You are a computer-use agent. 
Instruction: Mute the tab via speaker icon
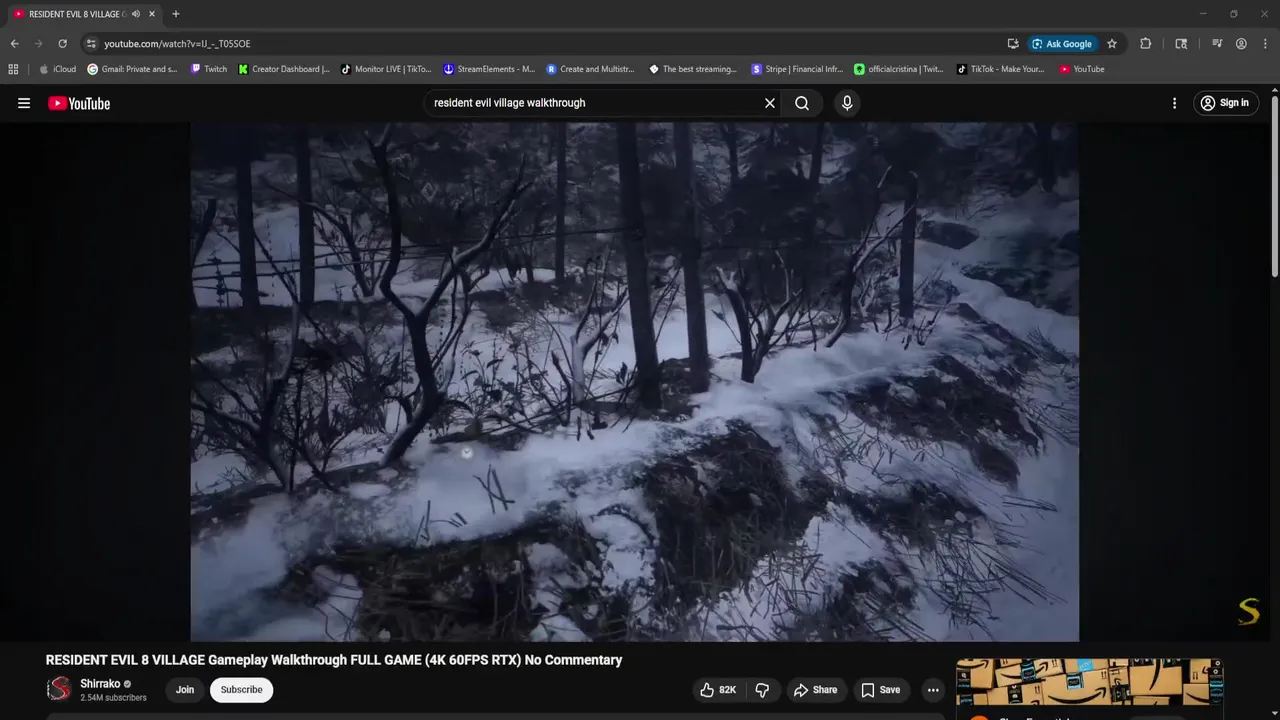click(136, 14)
